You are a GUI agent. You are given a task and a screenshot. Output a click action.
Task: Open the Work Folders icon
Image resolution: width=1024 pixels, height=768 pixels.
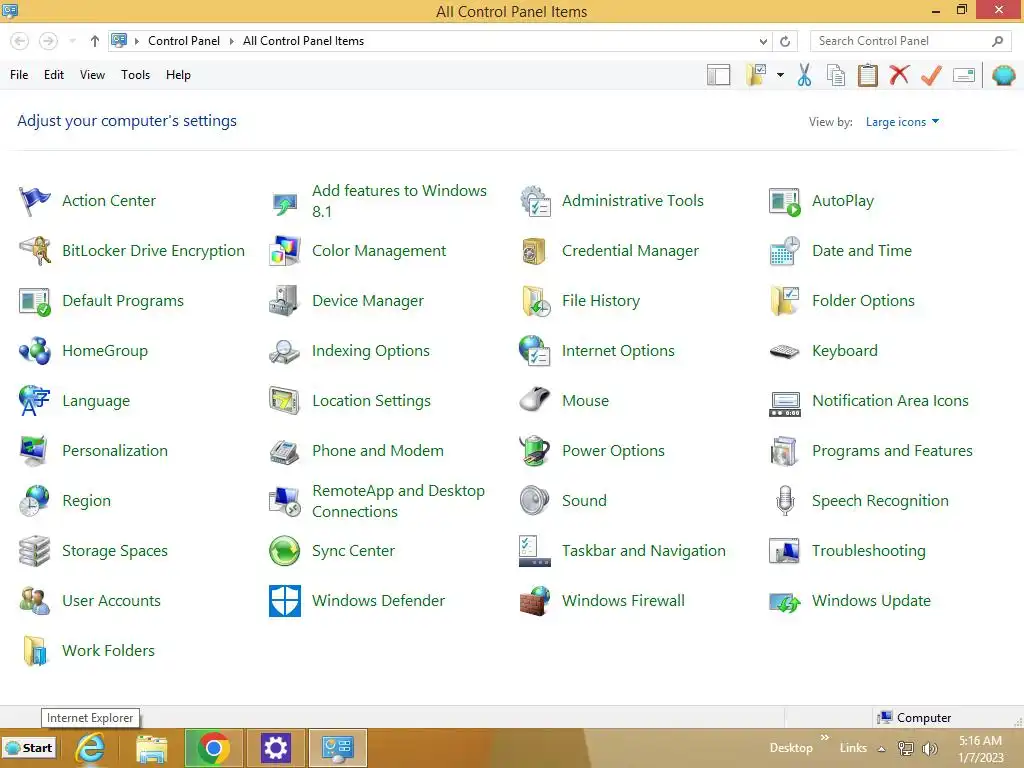click(x=35, y=650)
